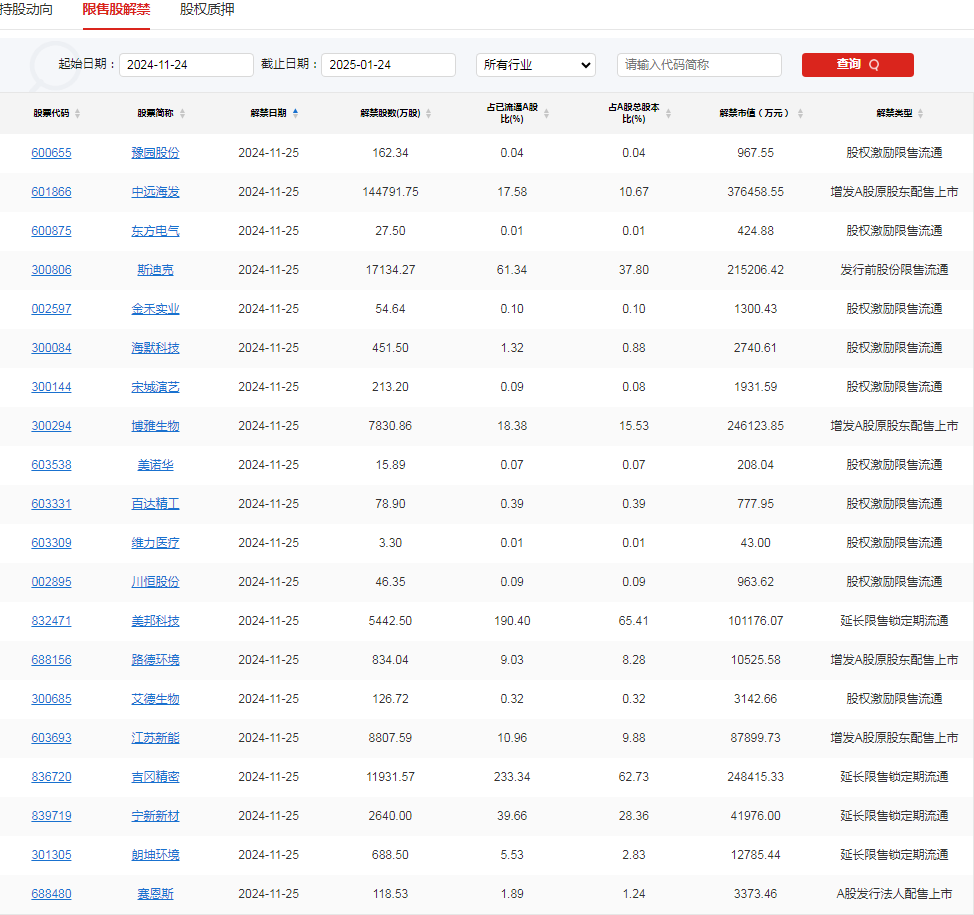Open 艾德生物 stock name link
Image resolution: width=974 pixels, height=915 pixels.
(155, 699)
